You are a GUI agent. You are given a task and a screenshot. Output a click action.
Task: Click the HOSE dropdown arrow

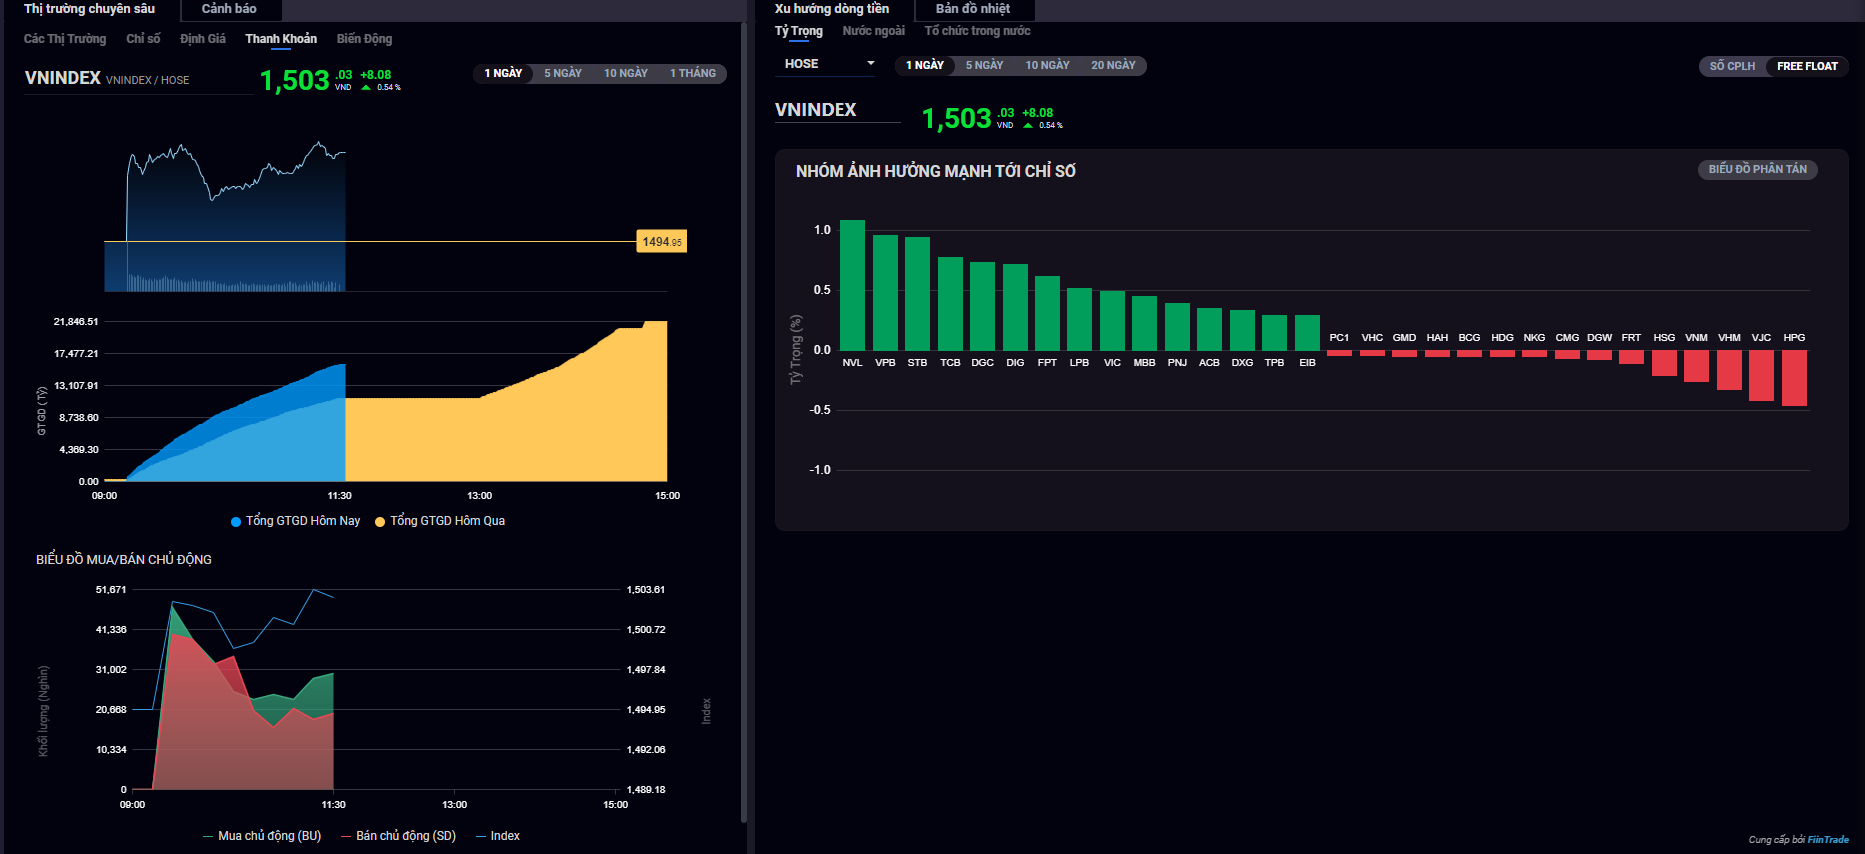[870, 64]
